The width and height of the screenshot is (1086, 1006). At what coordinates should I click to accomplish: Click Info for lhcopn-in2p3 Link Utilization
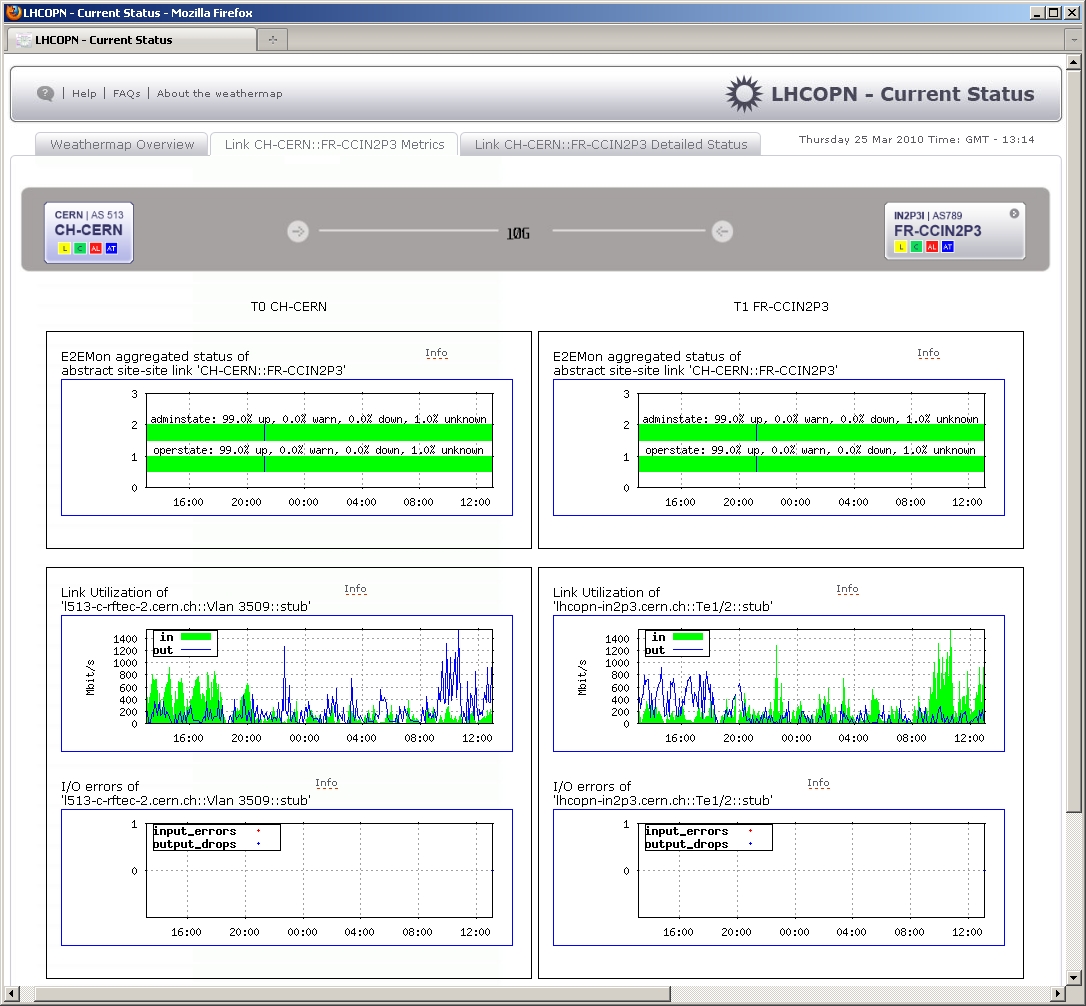847,589
